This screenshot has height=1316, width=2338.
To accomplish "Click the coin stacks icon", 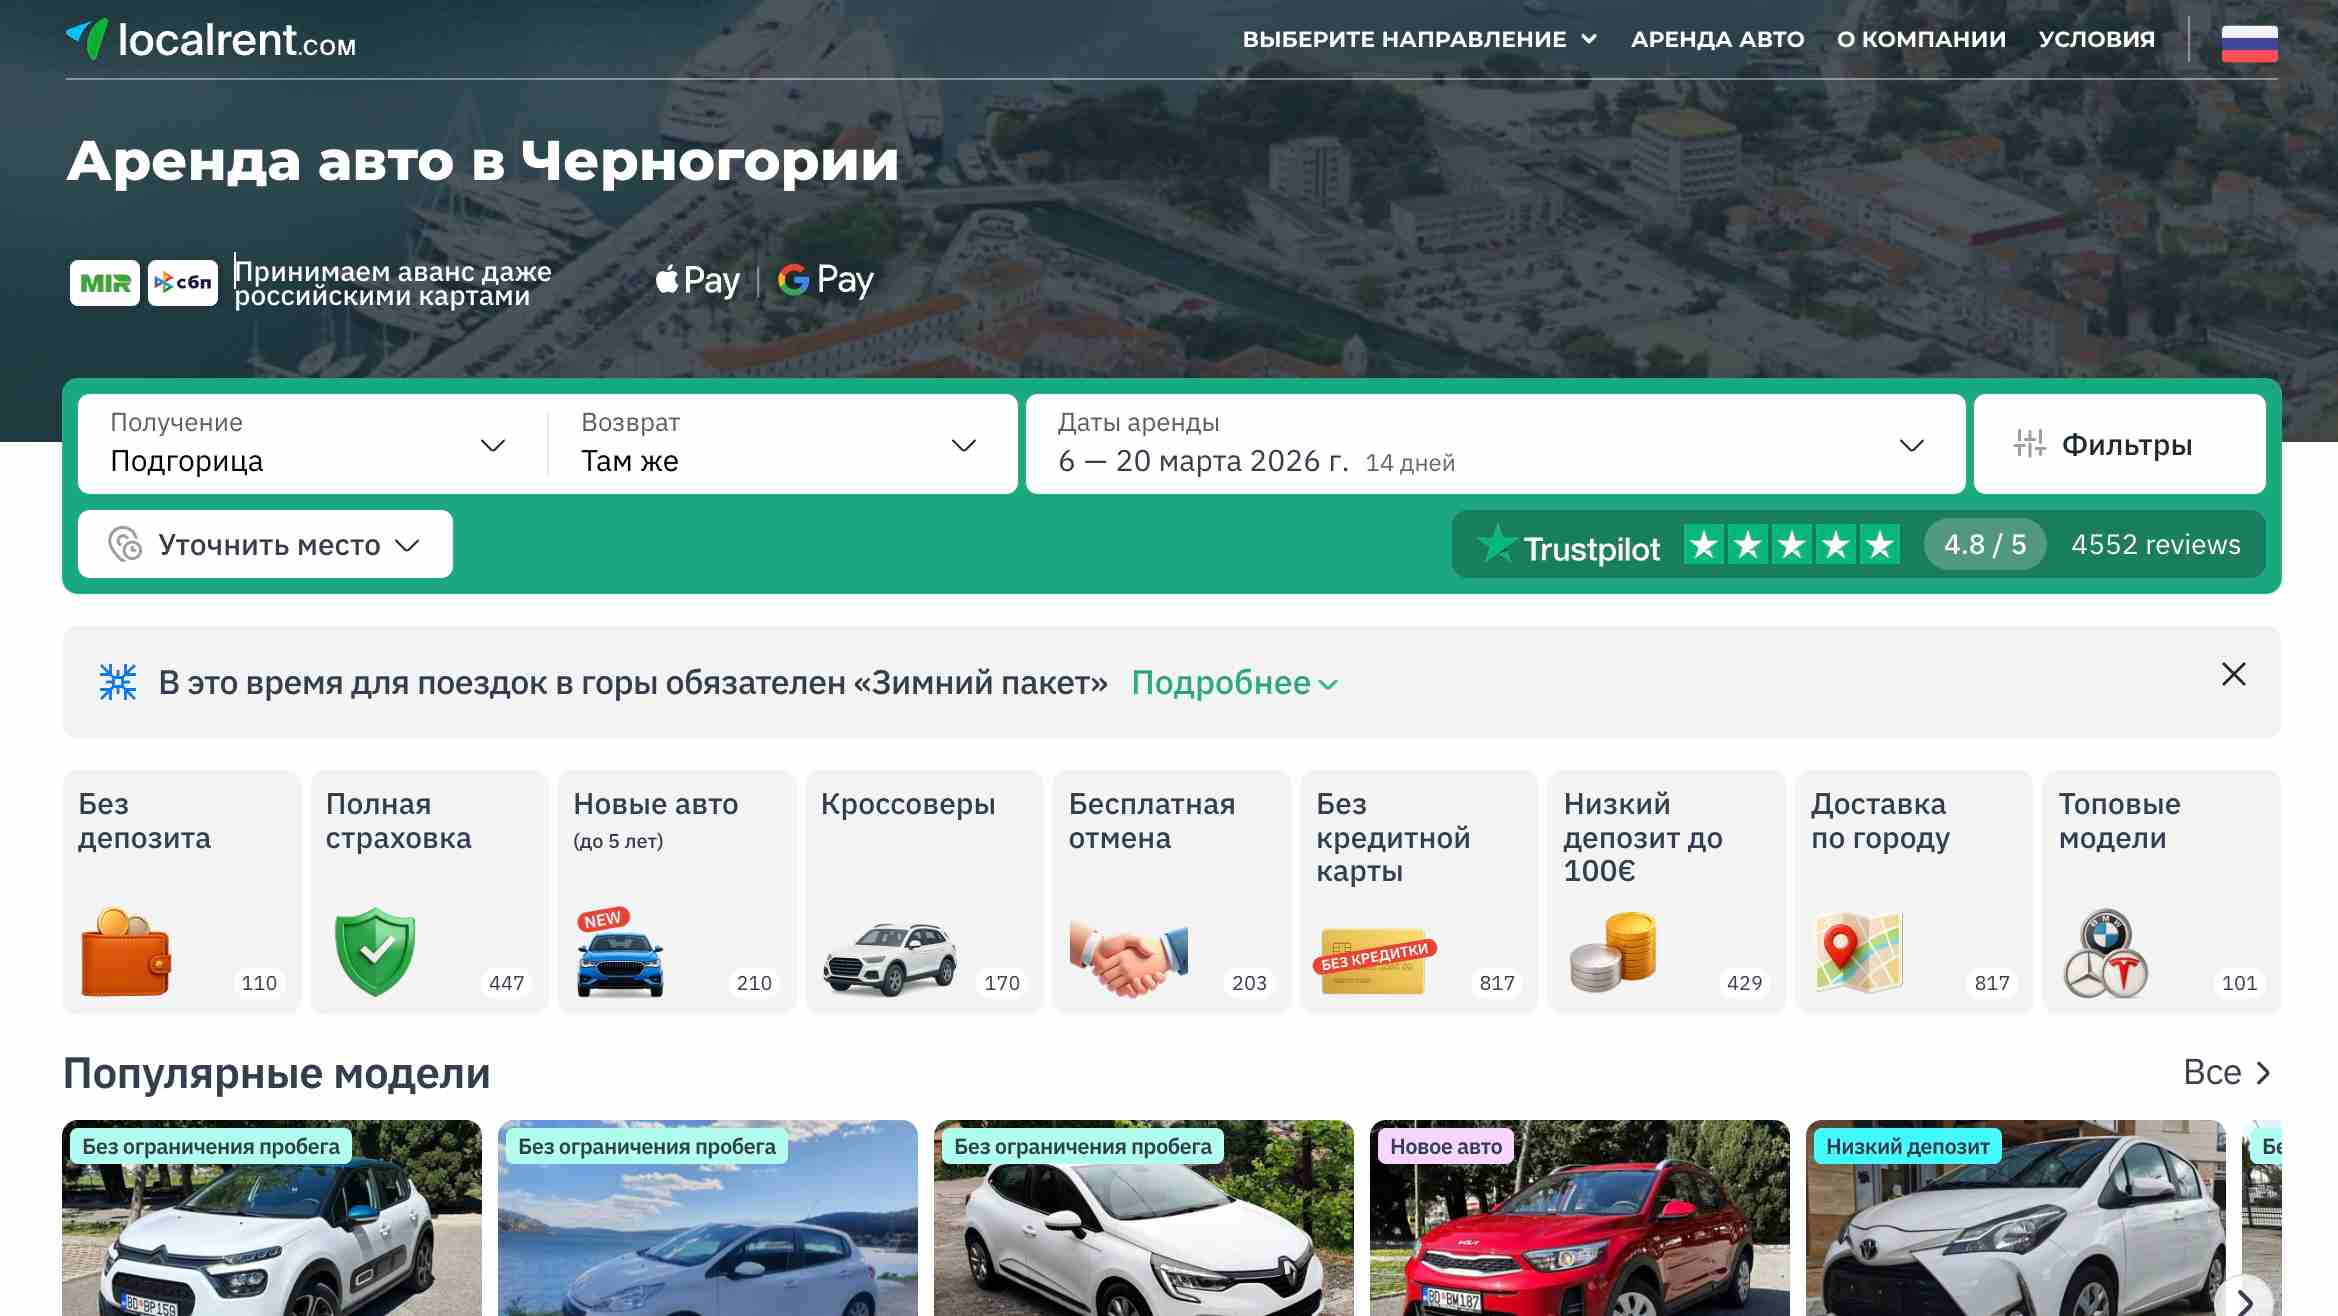I will [1613, 952].
